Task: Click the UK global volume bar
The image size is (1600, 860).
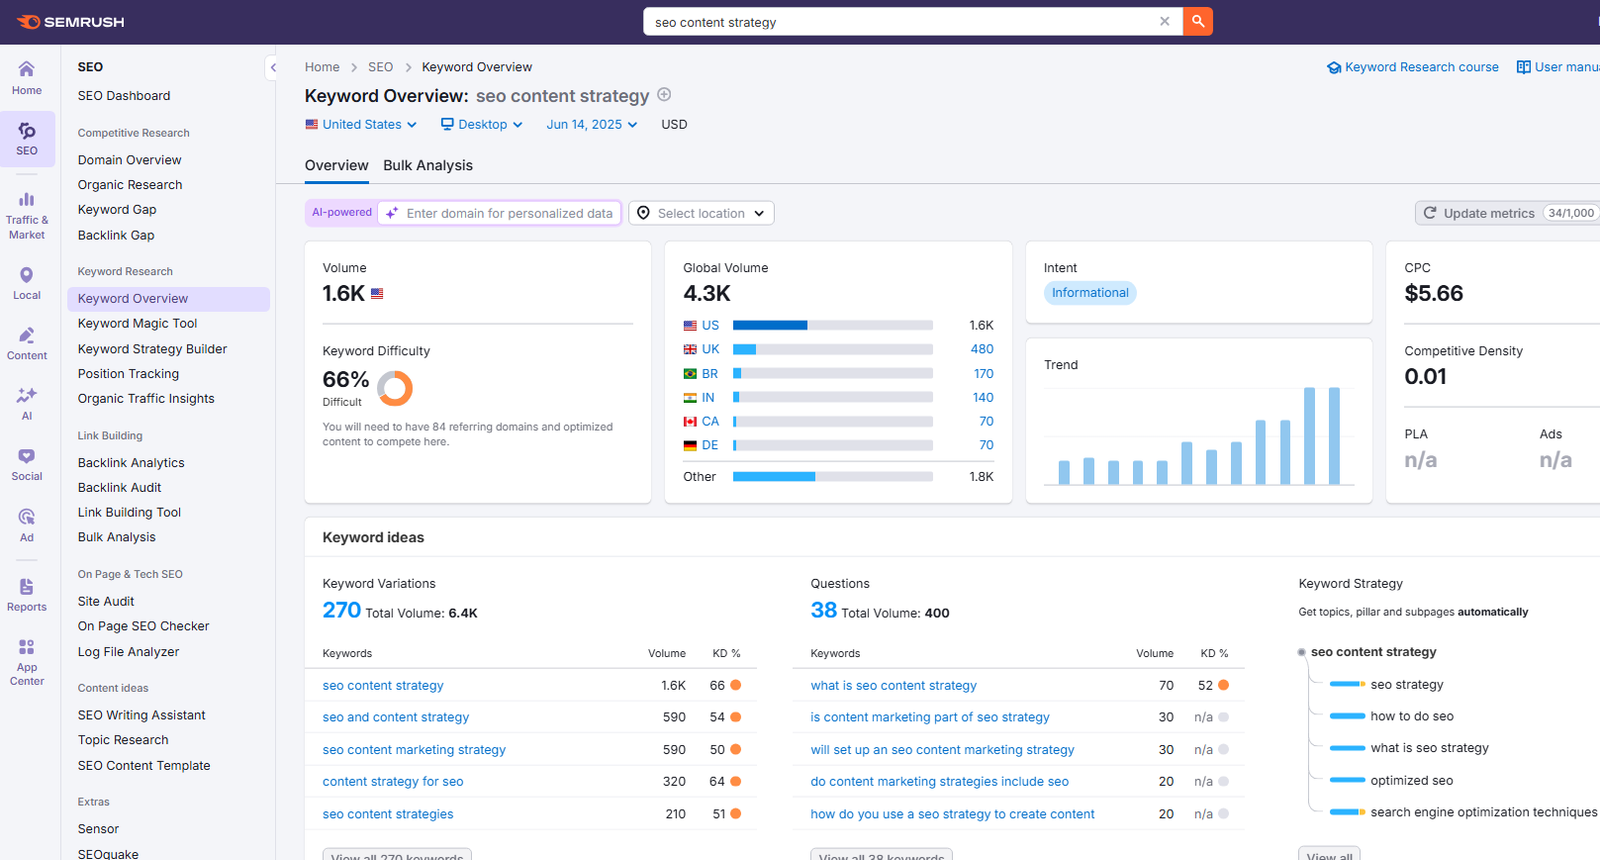Action: [833, 349]
